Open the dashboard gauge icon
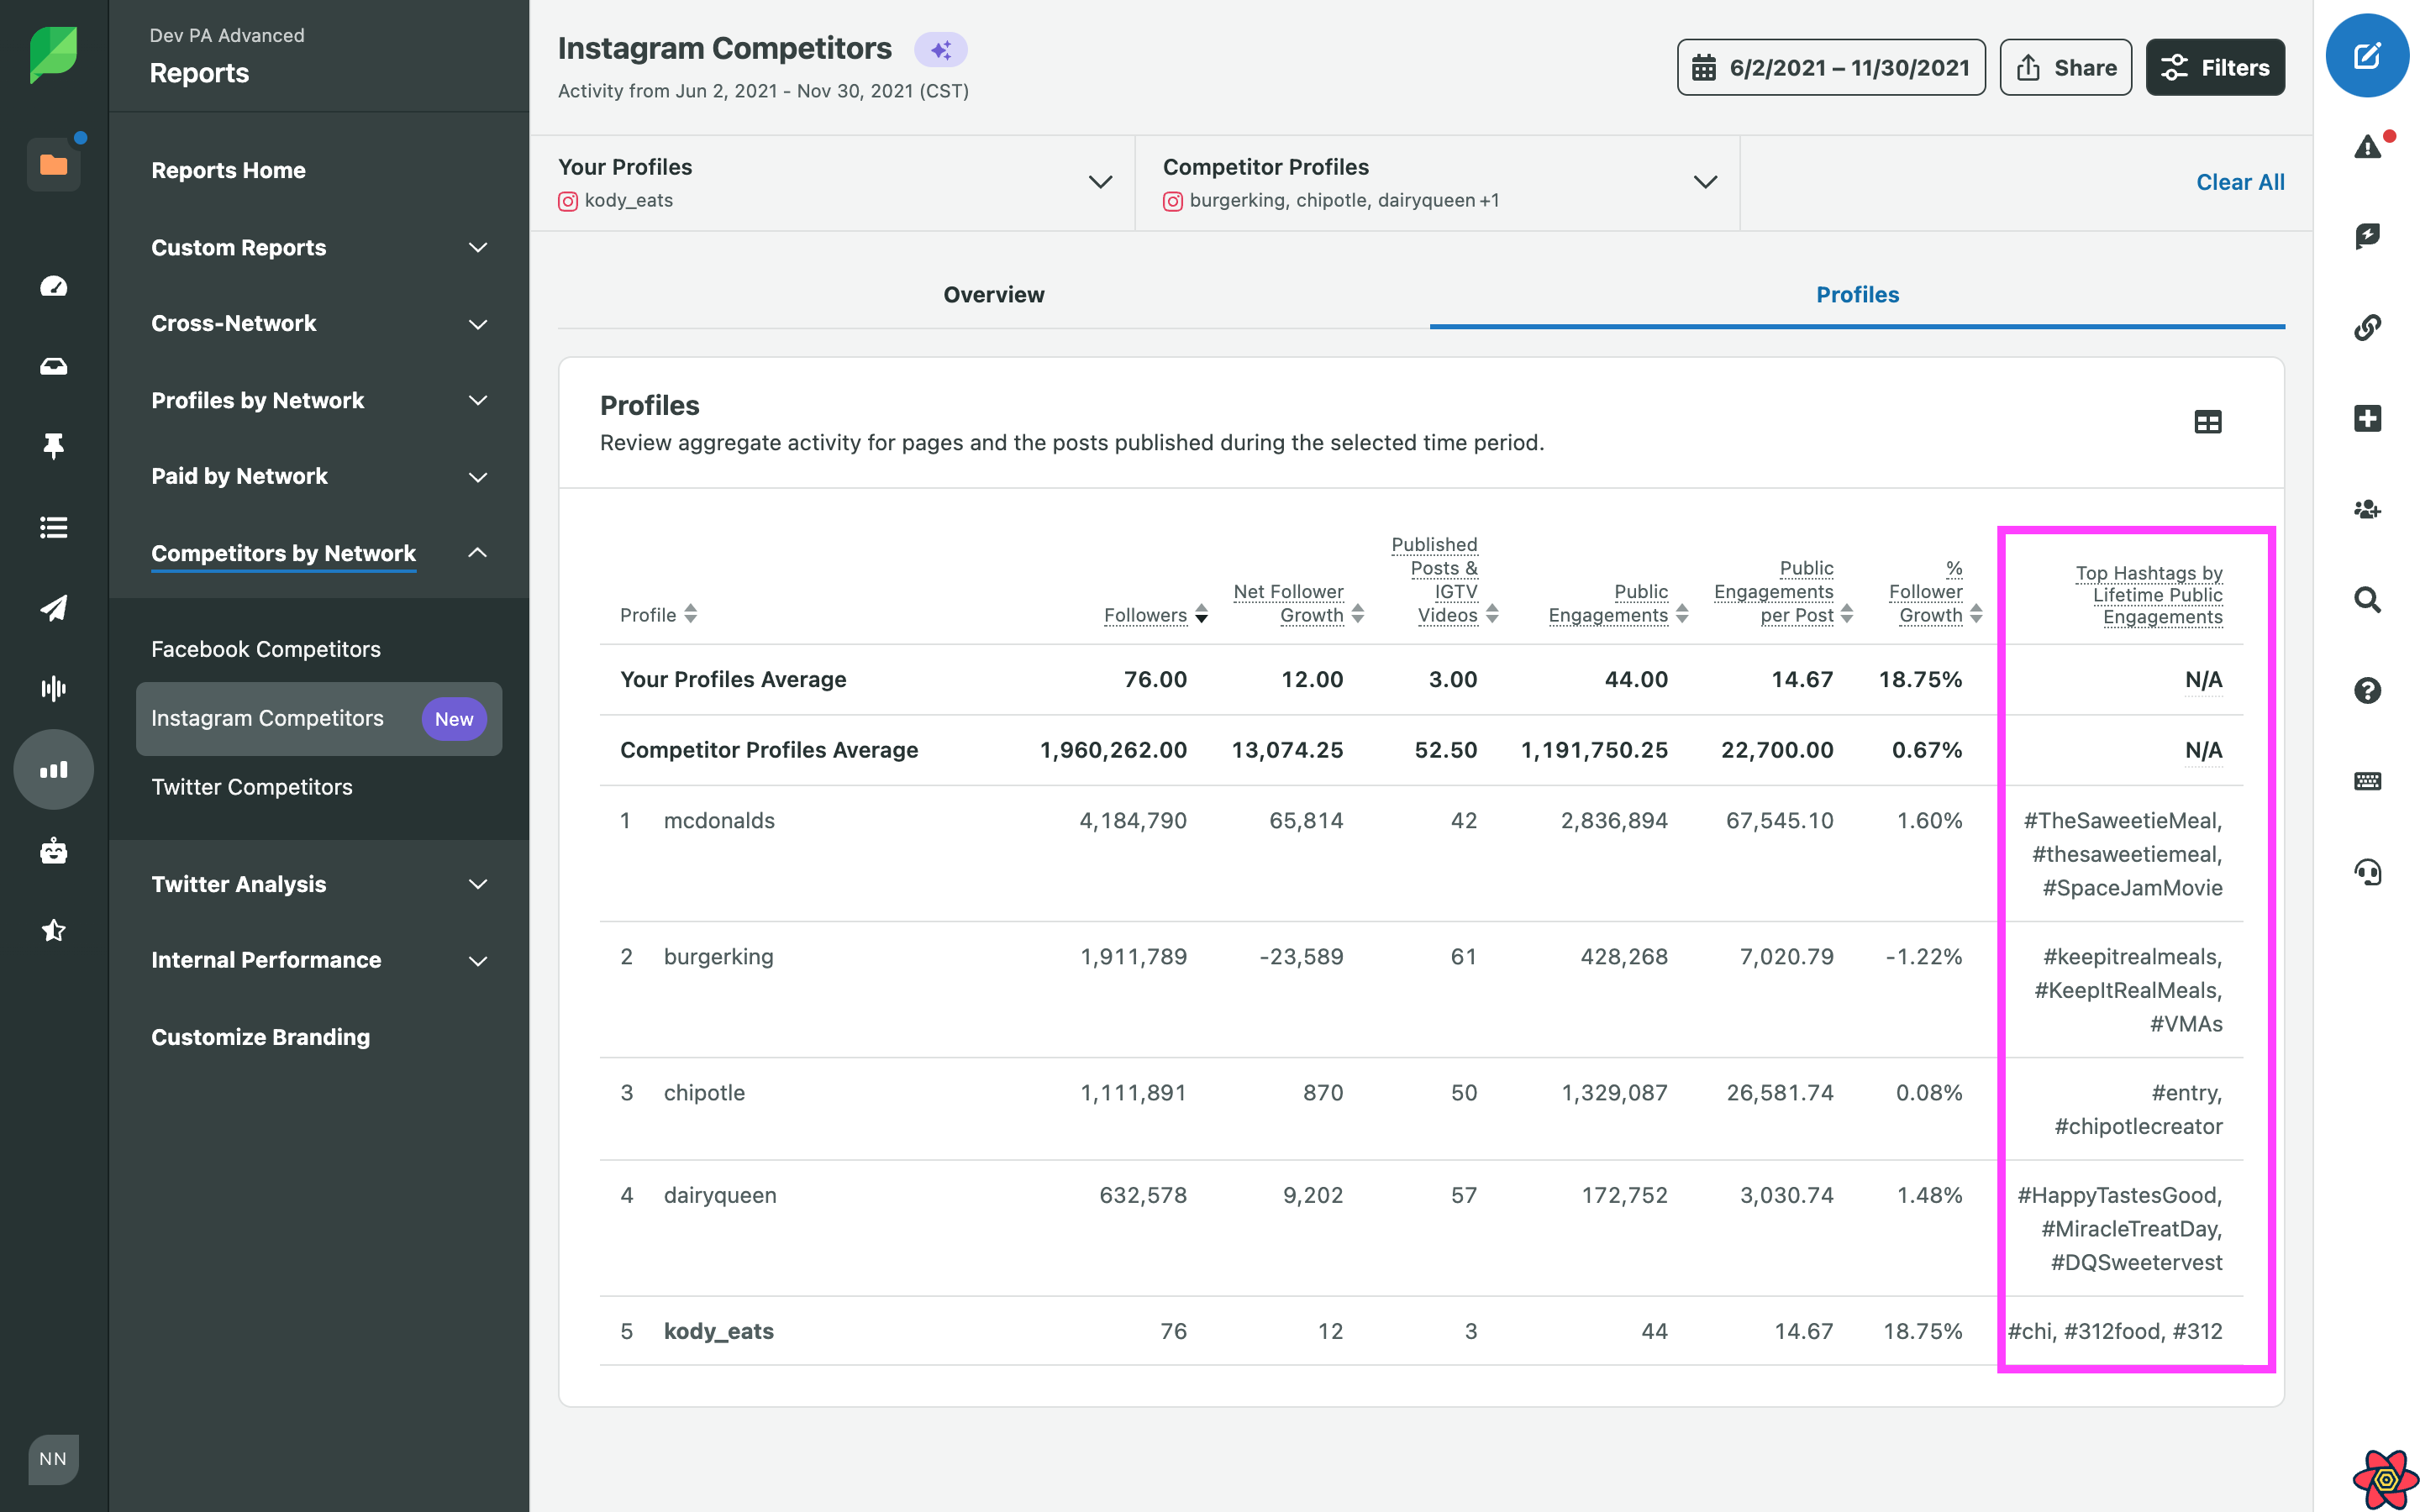 53,287
